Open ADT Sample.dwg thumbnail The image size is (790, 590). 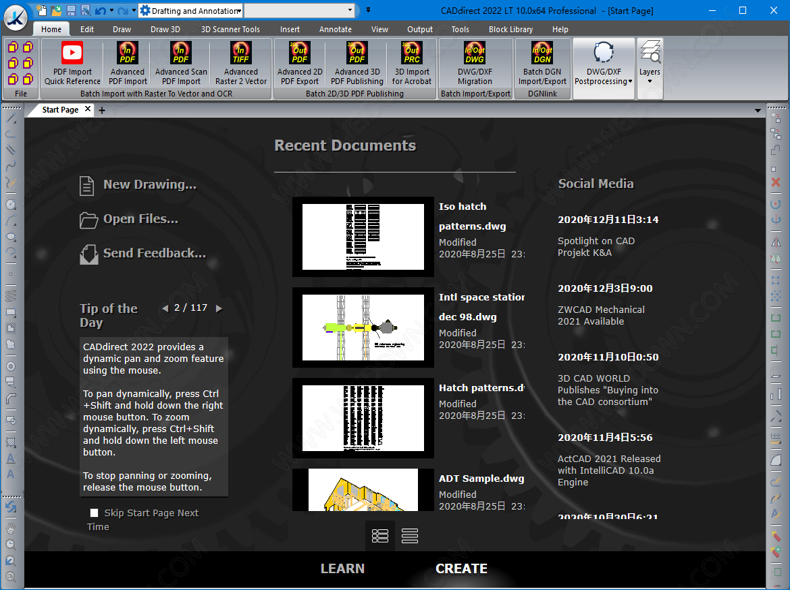363,490
